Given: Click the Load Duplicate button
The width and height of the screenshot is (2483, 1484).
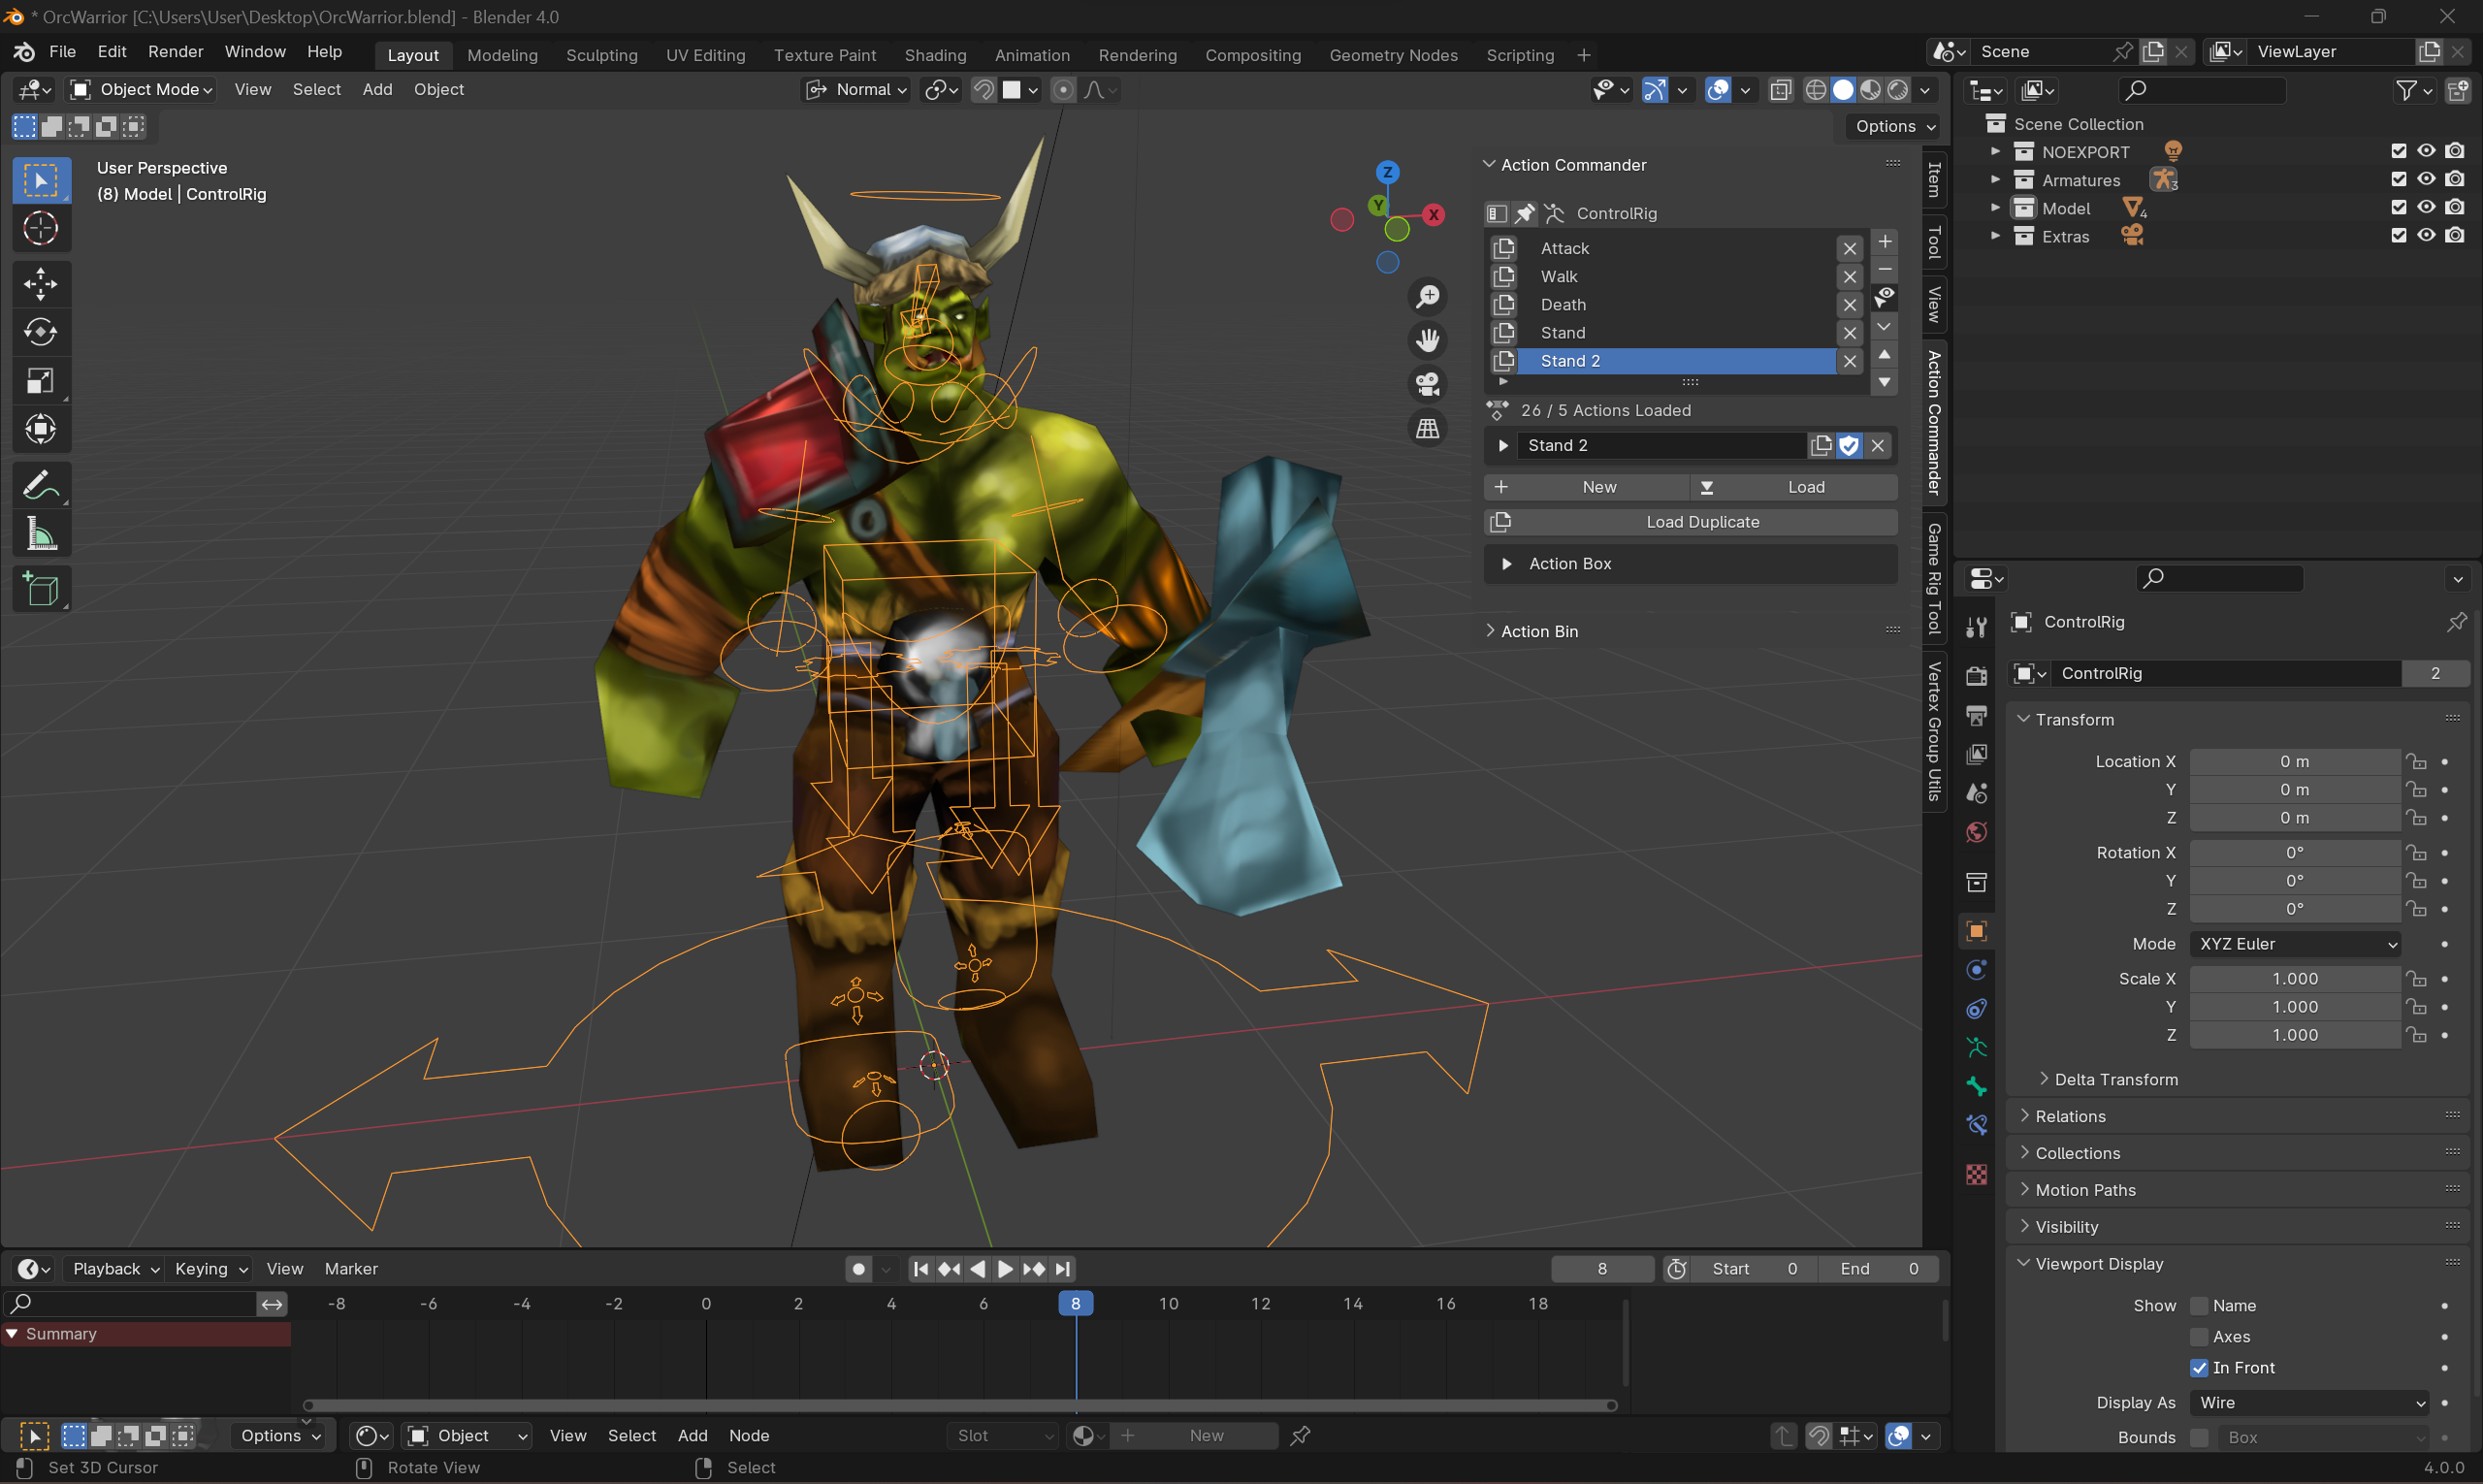Looking at the screenshot, I should click(1702, 521).
